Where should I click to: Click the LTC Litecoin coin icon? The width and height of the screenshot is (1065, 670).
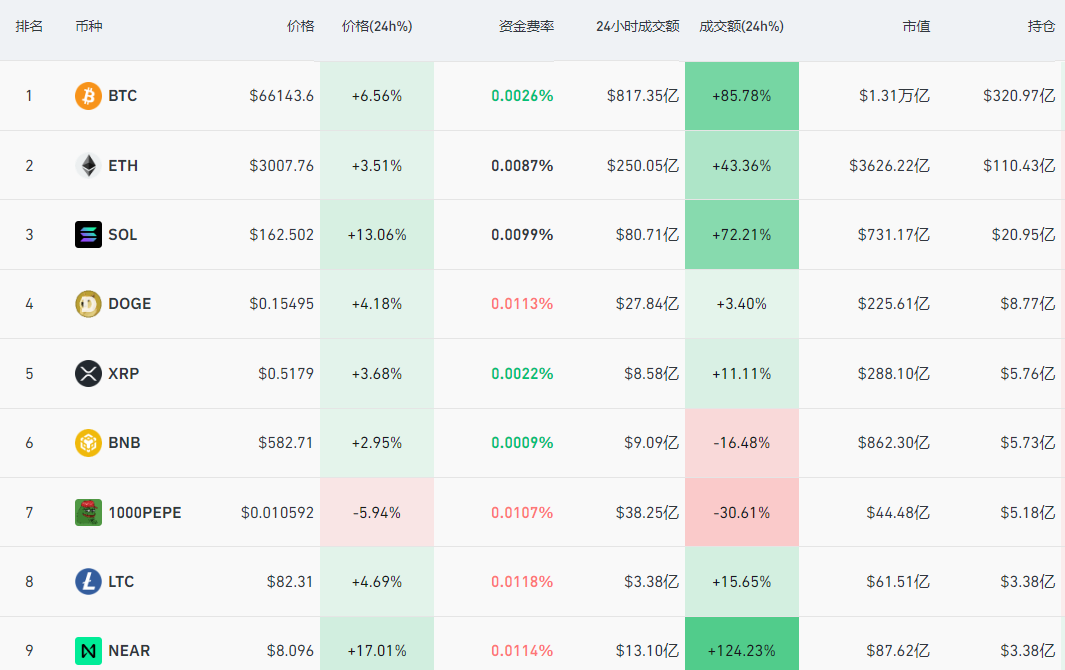pyautogui.click(x=88, y=582)
